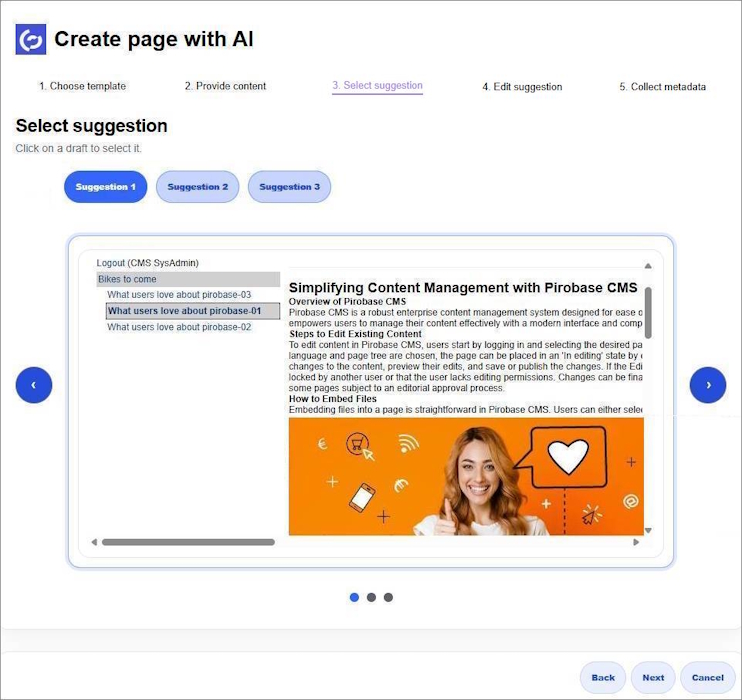Click the previous suggestion arrow button

tap(34, 385)
